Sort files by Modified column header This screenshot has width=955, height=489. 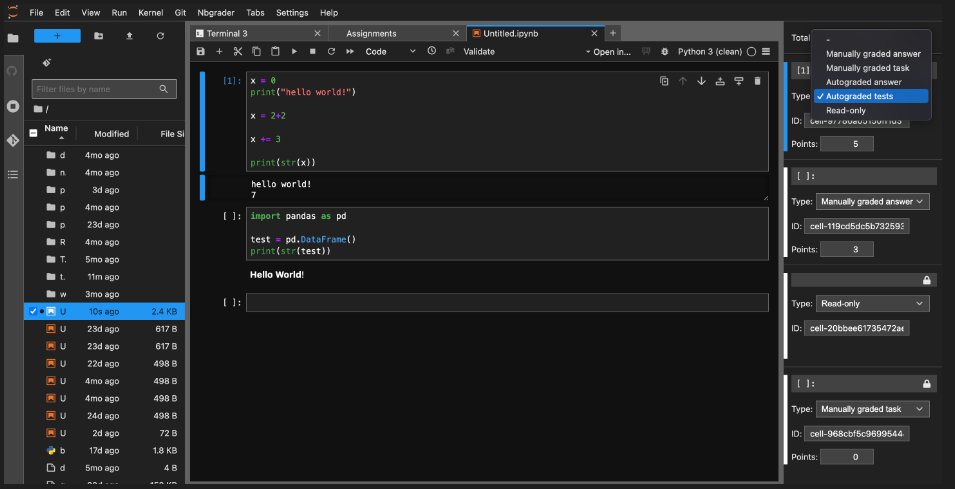pos(111,133)
